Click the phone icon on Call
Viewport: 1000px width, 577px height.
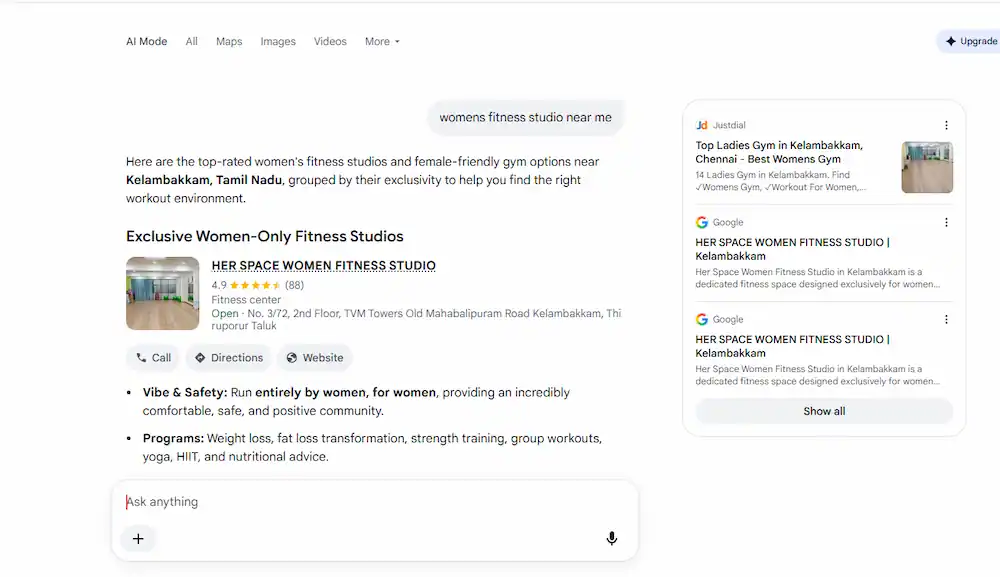(x=141, y=358)
